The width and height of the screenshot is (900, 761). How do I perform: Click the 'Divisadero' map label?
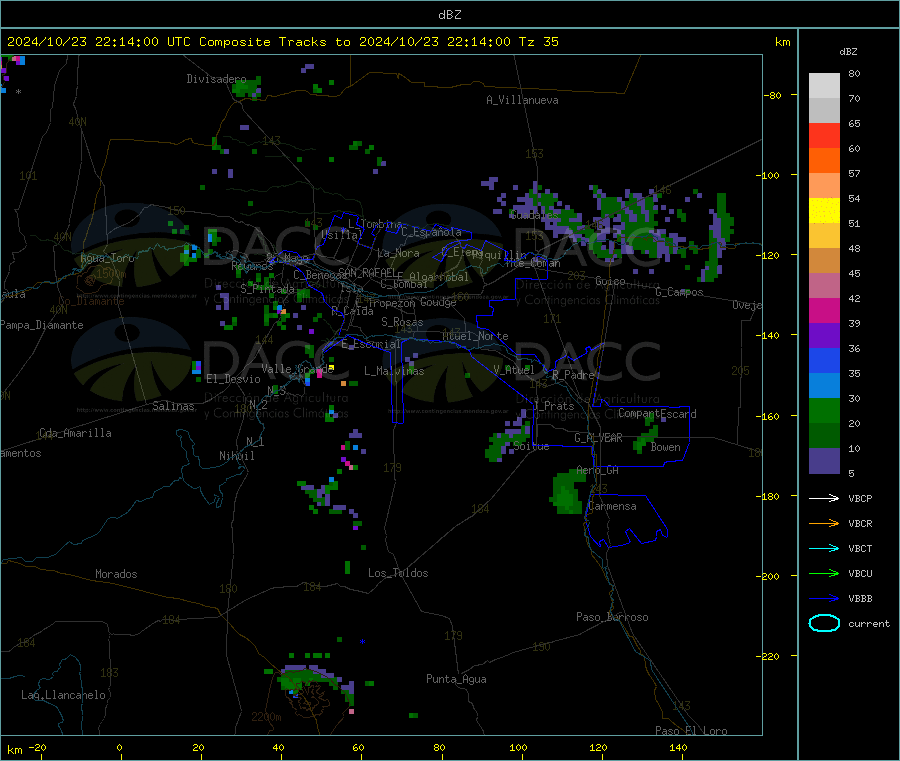[x=216, y=79]
